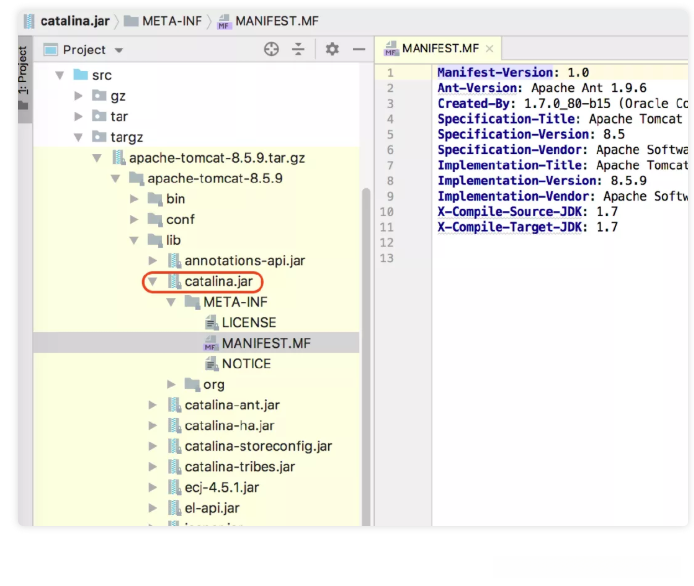Expand the tar folder node
This screenshot has height=586, width=694.
point(78,116)
